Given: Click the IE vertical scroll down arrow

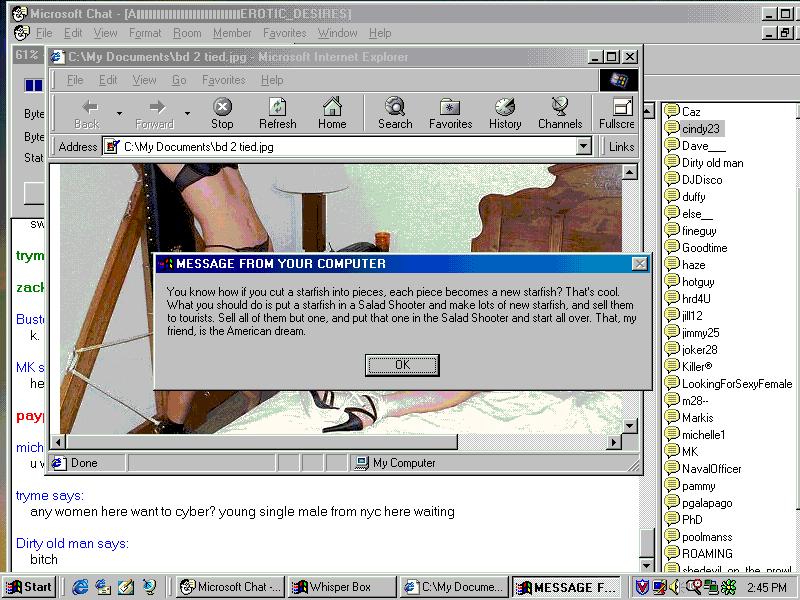Looking at the screenshot, I should 630,426.
